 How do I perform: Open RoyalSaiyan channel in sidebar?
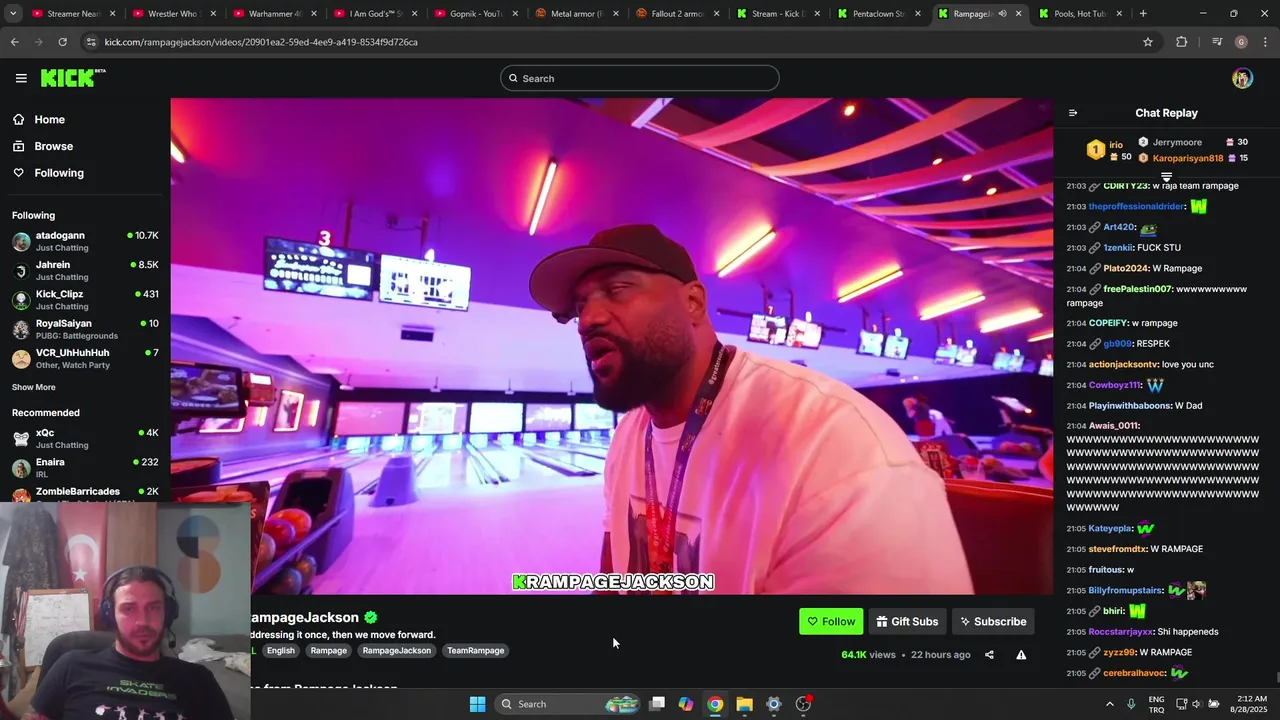[85, 329]
